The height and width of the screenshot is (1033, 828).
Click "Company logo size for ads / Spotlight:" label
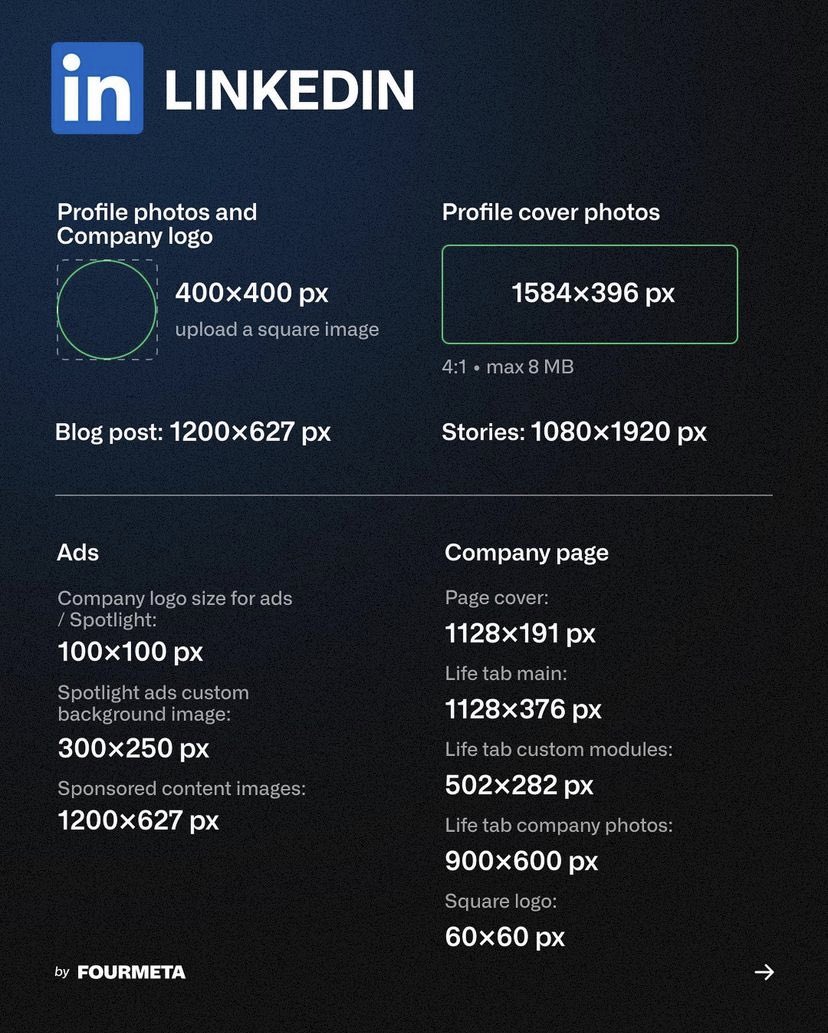point(175,609)
